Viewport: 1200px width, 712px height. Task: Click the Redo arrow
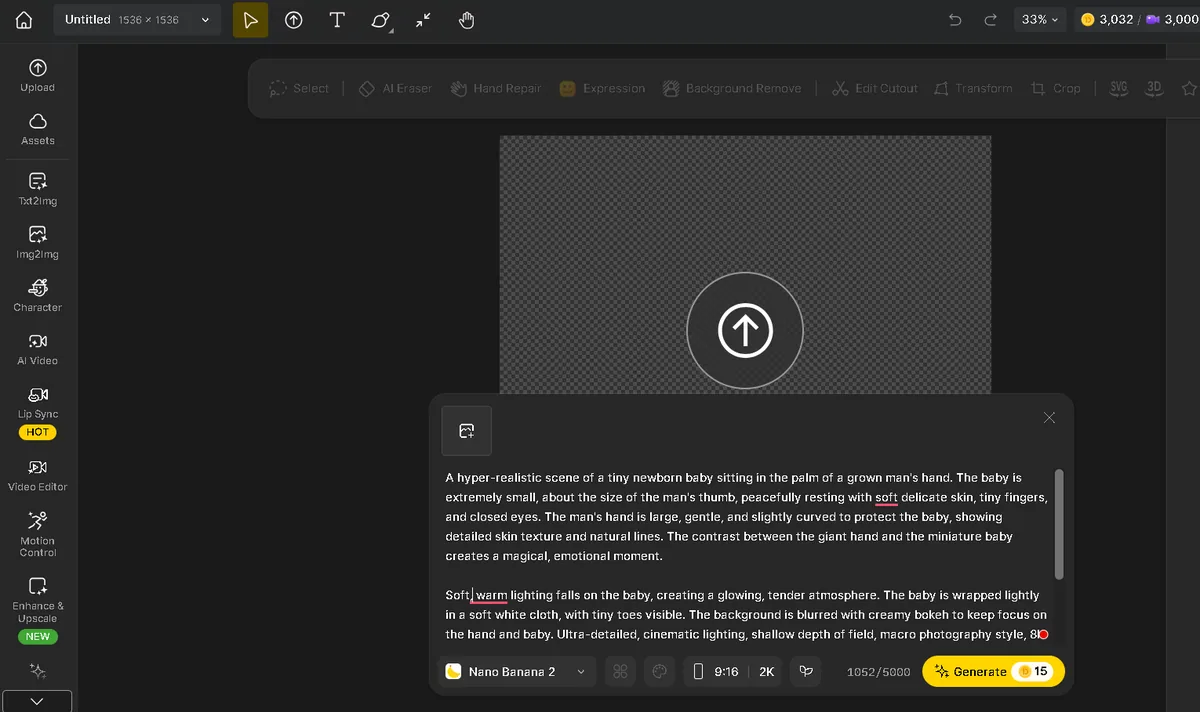coord(990,20)
